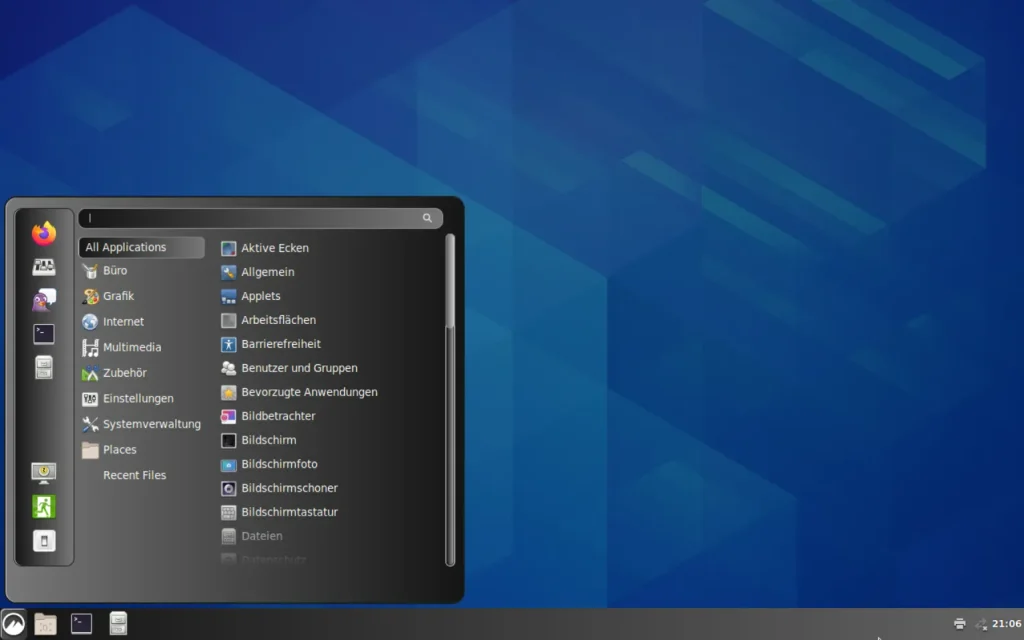Click the lock screen icon in sidebar

point(44,472)
